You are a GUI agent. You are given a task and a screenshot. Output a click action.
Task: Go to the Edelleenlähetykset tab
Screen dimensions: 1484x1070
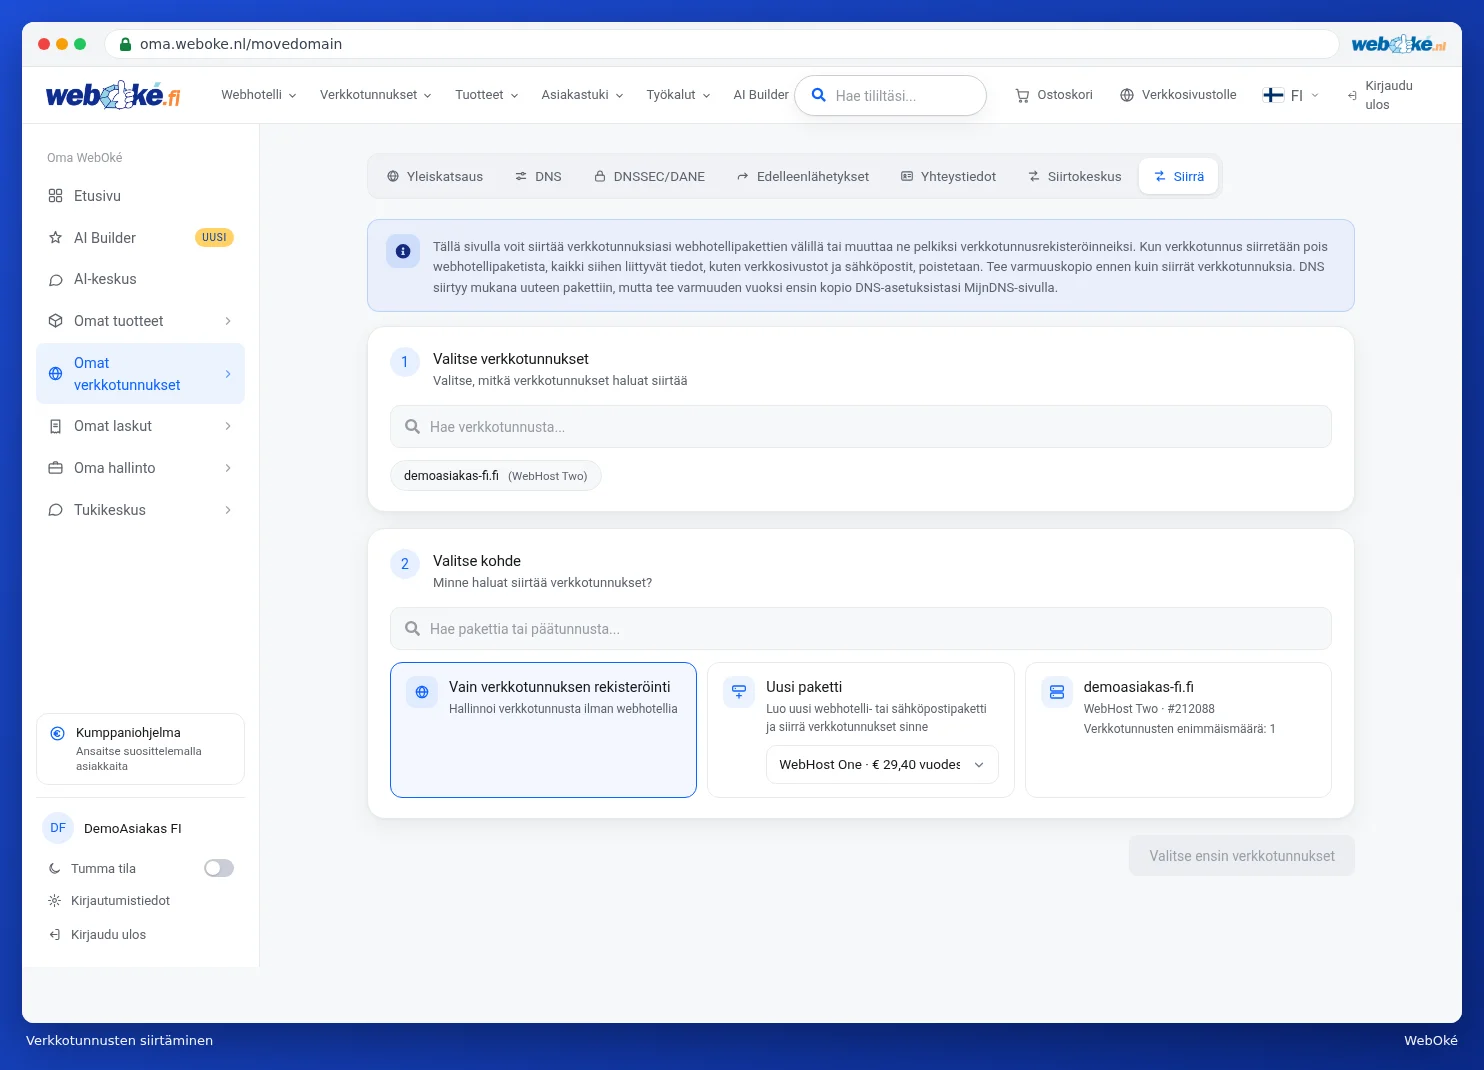803,176
